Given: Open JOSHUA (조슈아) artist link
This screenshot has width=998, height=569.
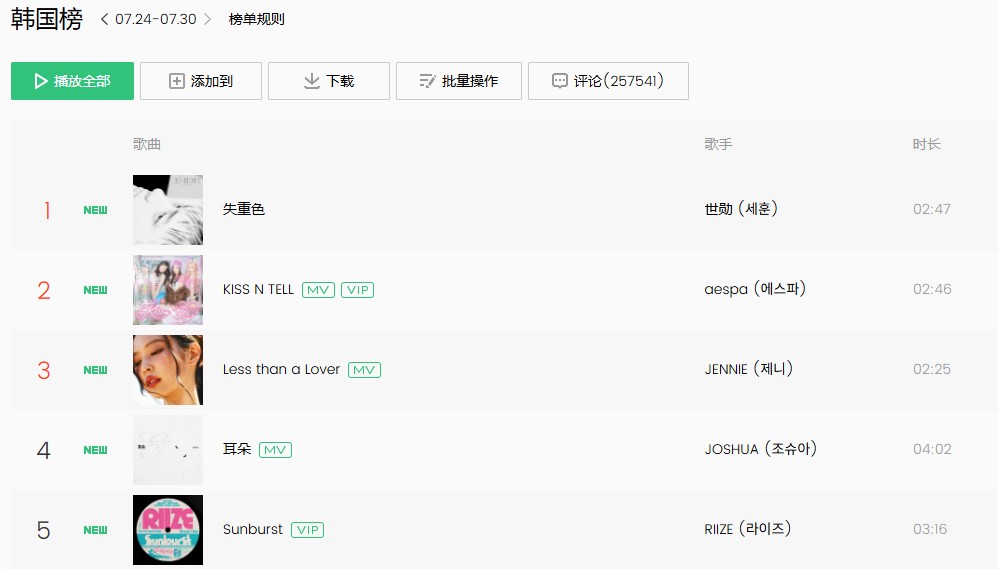Looking at the screenshot, I should [761, 449].
